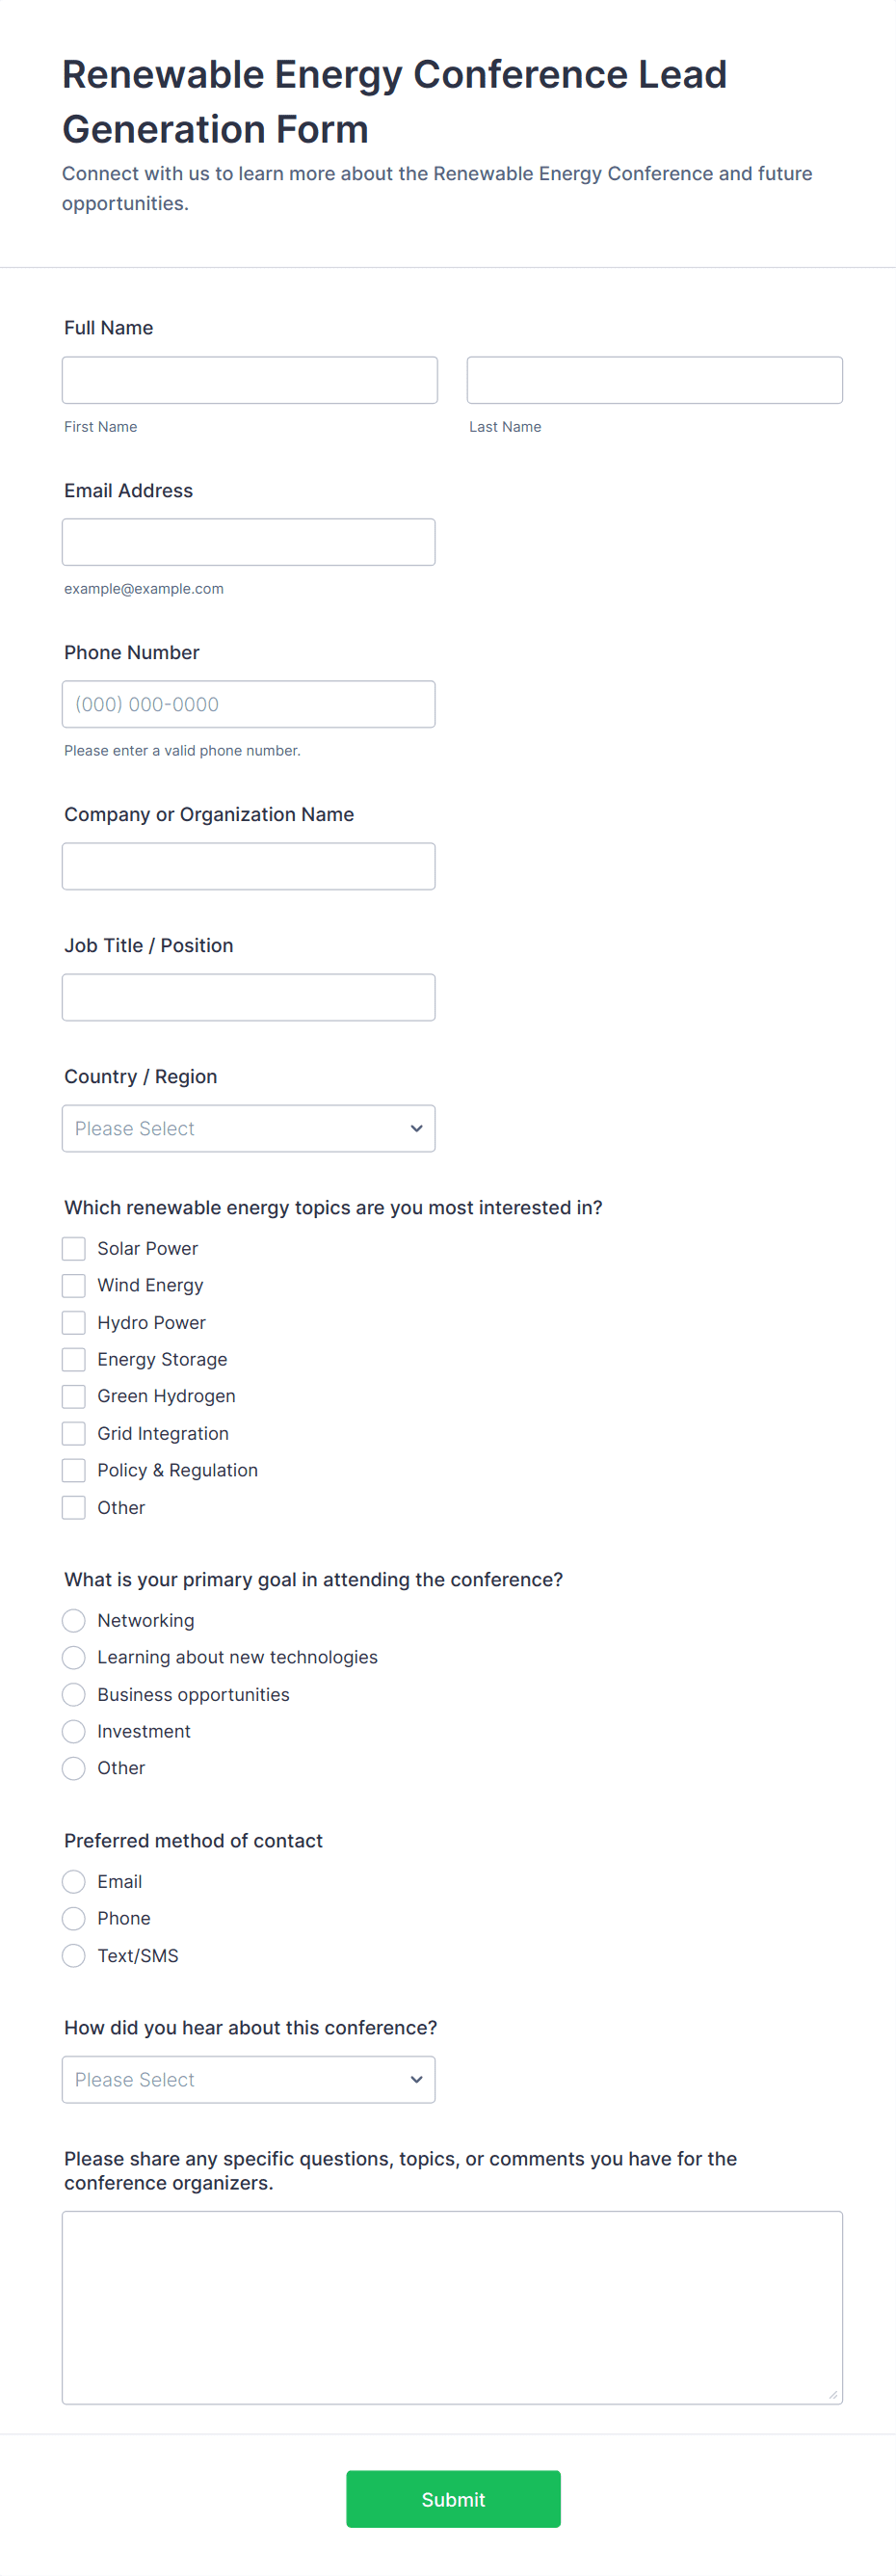The height and width of the screenshot is (2576, 896).
Task: Click the comments text area
Action: [452, 2306]
